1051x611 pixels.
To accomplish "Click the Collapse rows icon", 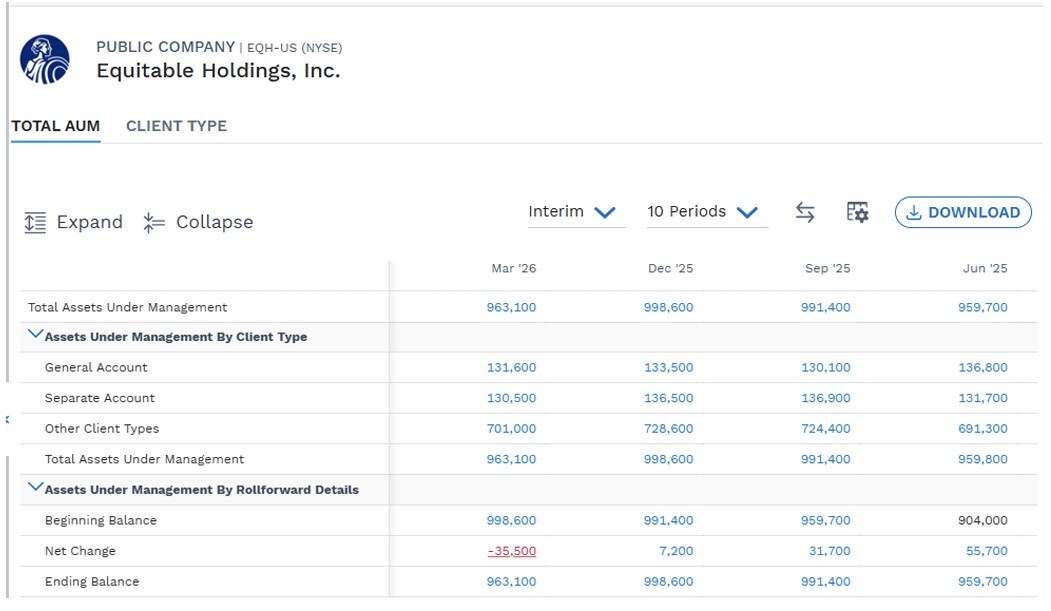I will click(154, 222).
